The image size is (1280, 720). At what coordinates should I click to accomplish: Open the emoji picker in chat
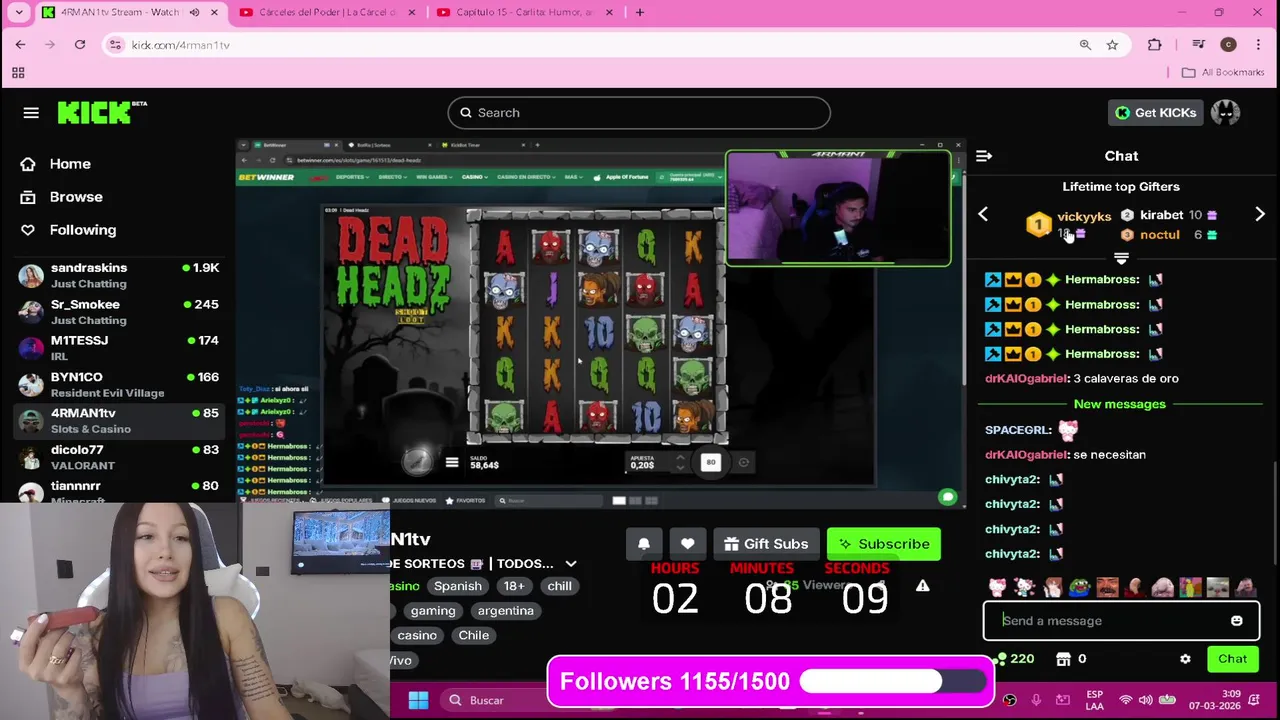click(1237, 621)
